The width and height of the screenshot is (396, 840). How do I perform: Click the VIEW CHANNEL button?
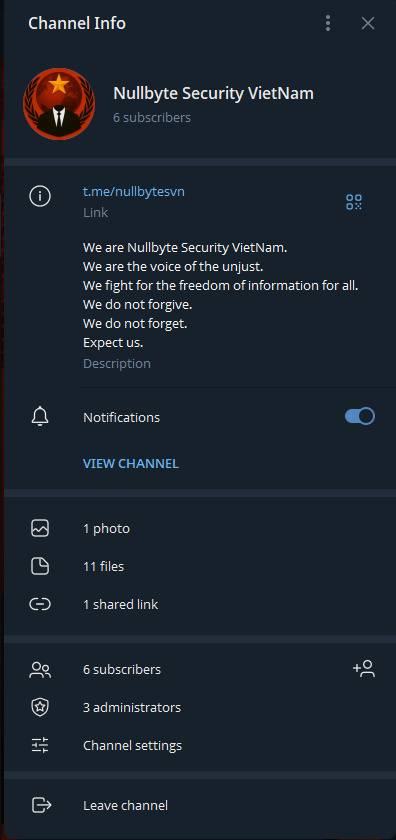click(x=131, y=463)
